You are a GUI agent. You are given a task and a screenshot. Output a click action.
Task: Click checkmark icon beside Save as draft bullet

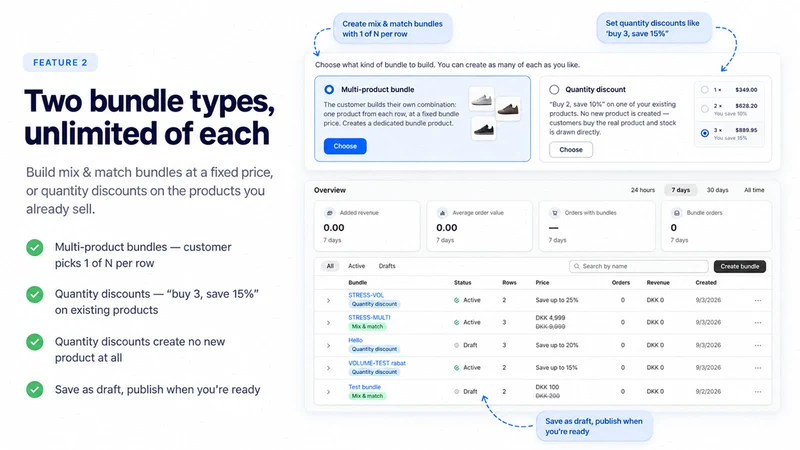(x=35, y=390)
